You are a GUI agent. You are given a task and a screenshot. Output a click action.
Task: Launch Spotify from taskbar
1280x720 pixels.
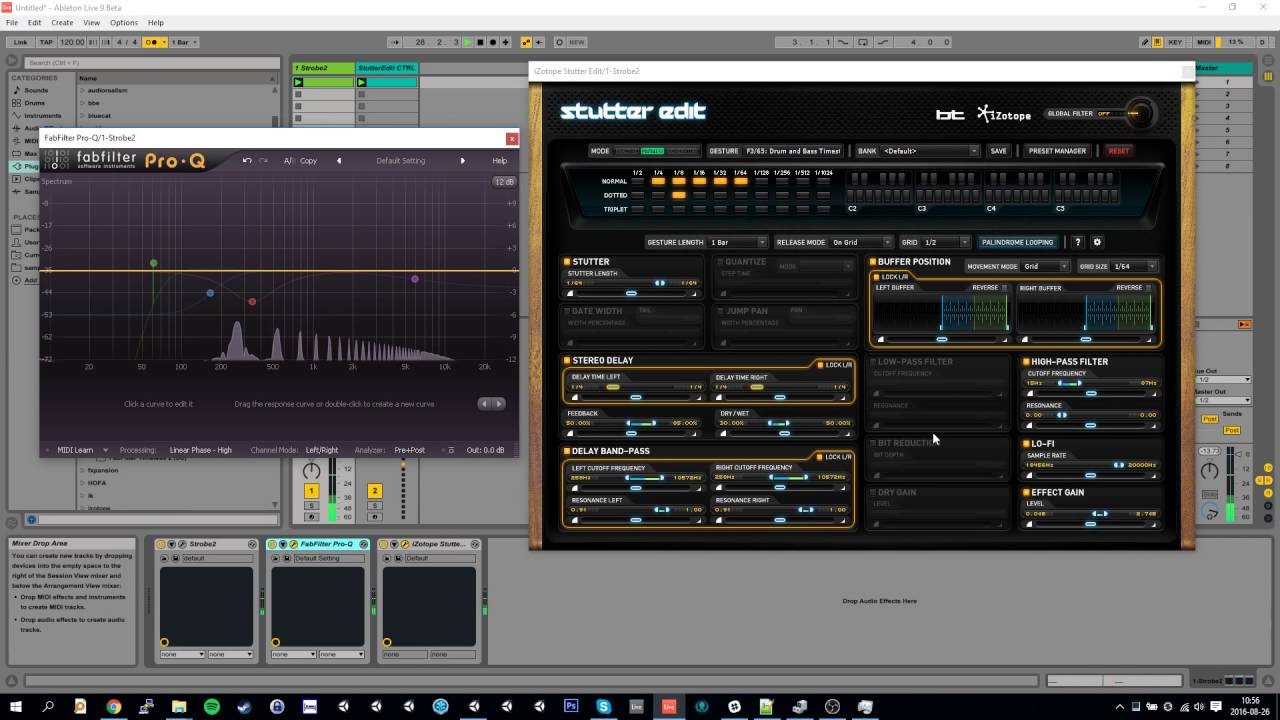point(212,706)
